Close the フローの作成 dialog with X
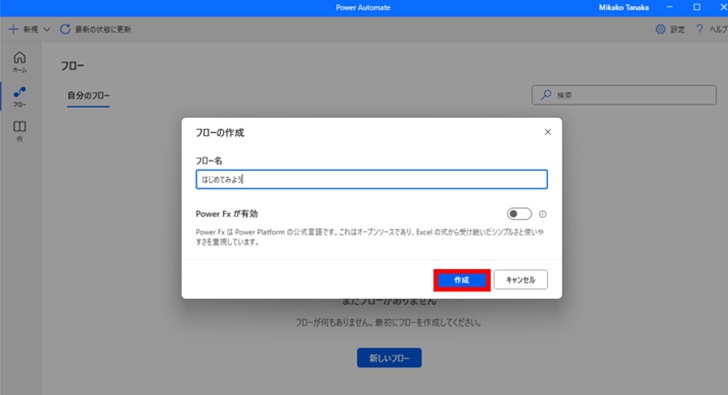 pyautogui.click(x=548, y=132)
